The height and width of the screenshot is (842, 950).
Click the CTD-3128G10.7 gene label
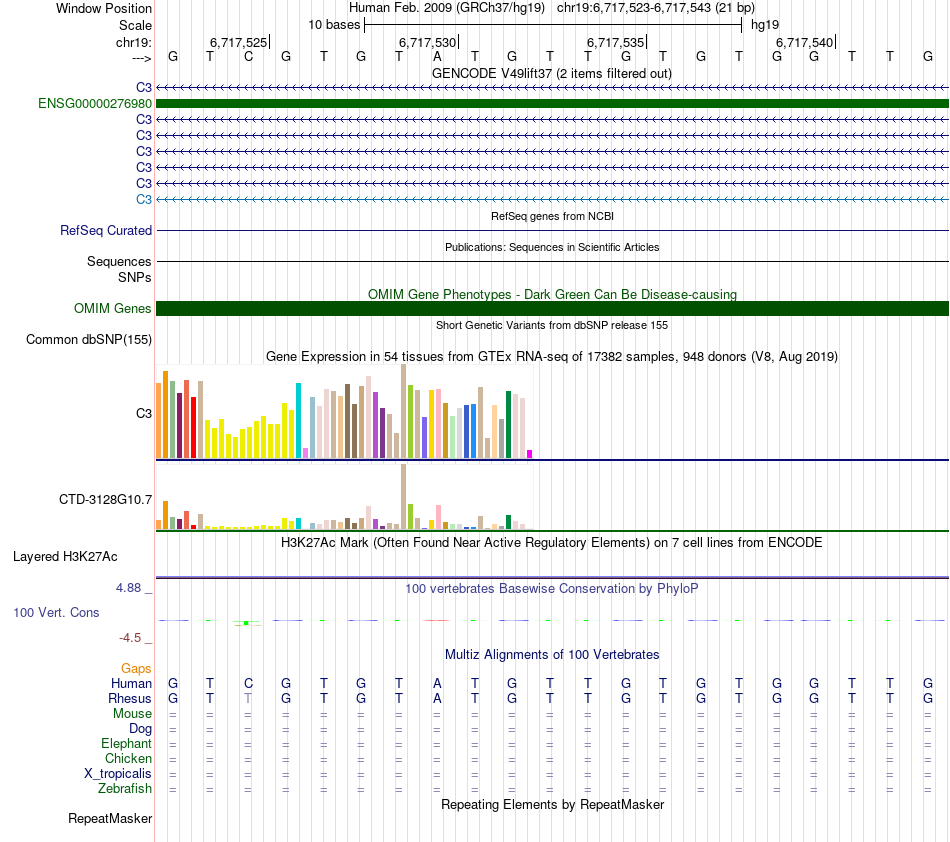pos(105,500)
